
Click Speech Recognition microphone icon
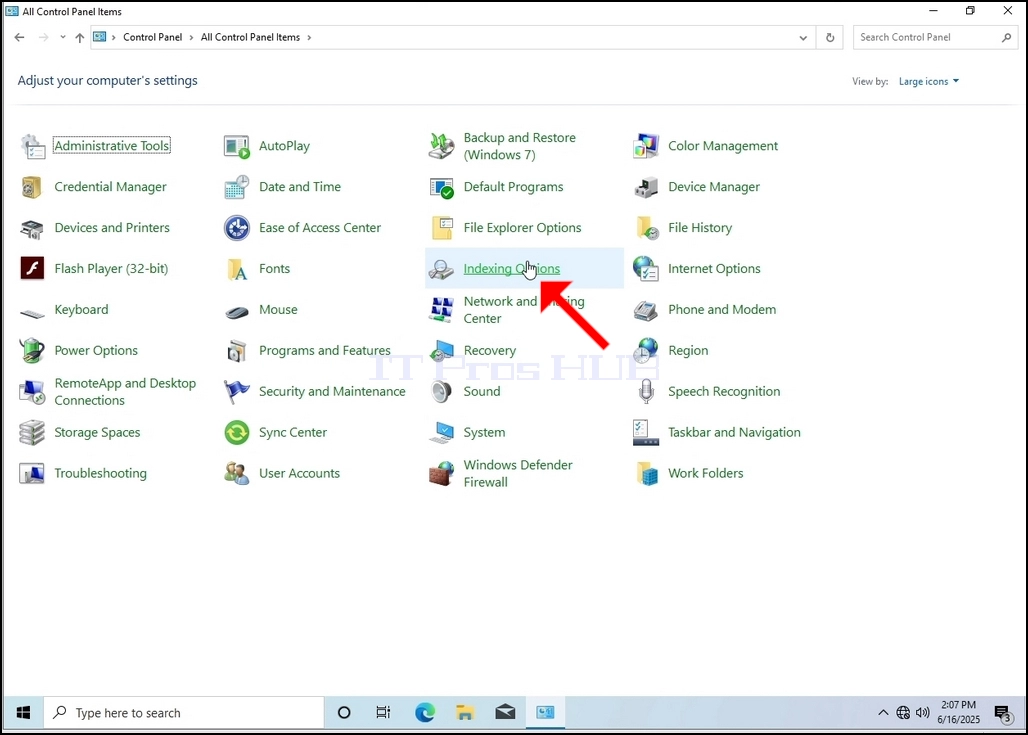pos(646,392)
